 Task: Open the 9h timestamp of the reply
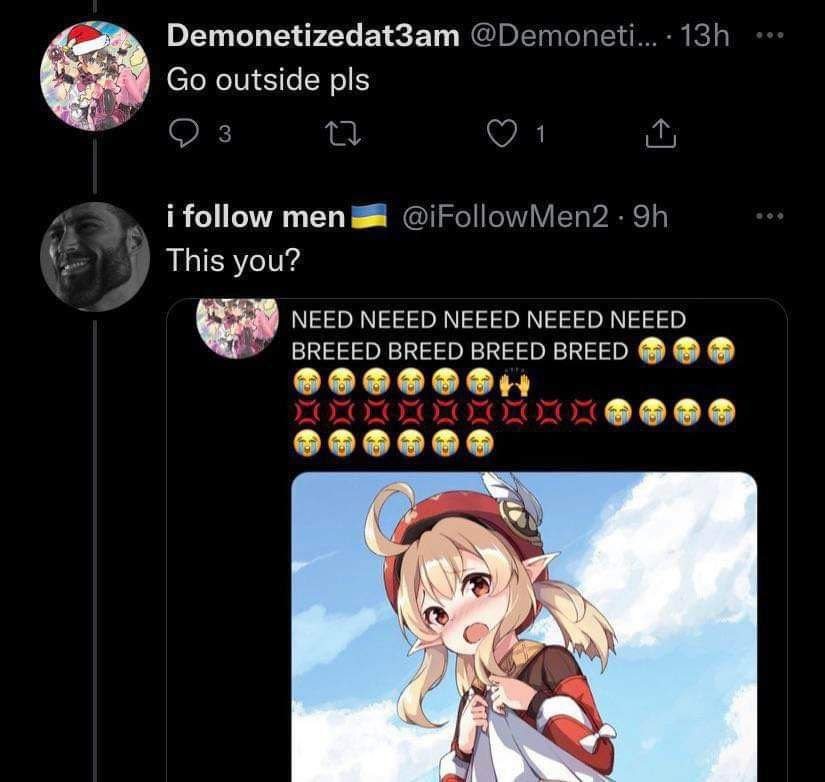coord(651,216)
